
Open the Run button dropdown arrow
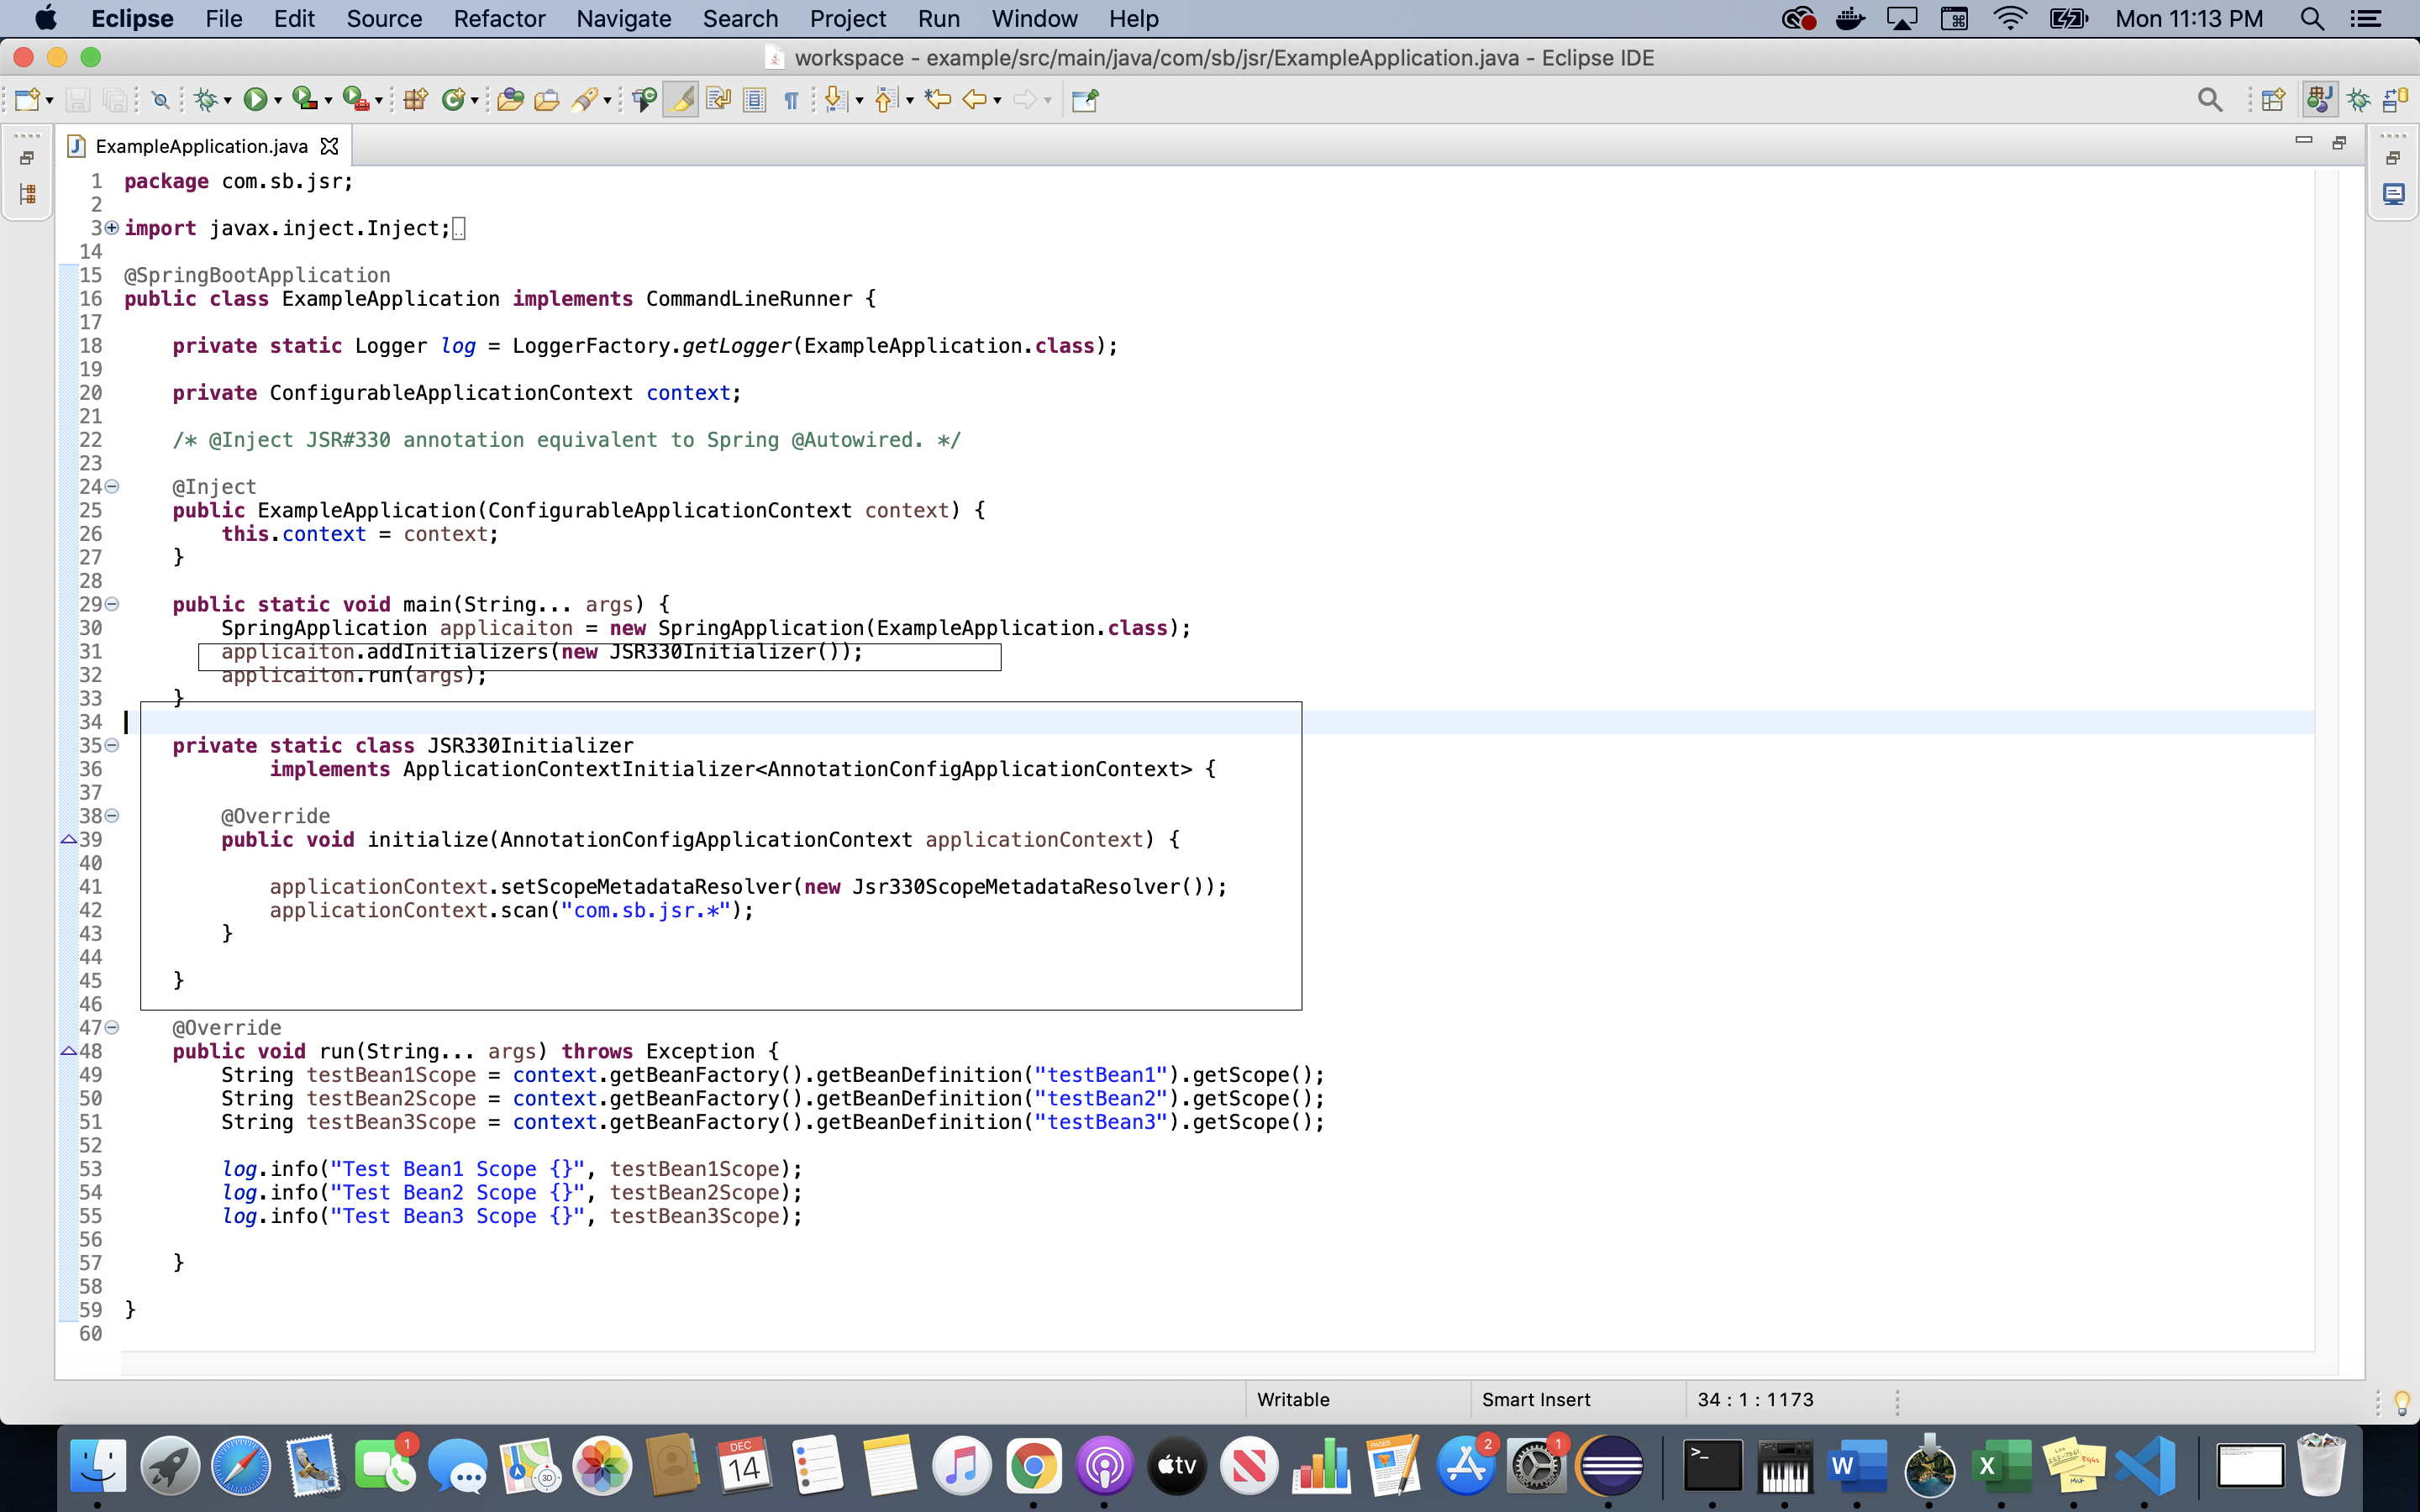[x=278, y=101]
